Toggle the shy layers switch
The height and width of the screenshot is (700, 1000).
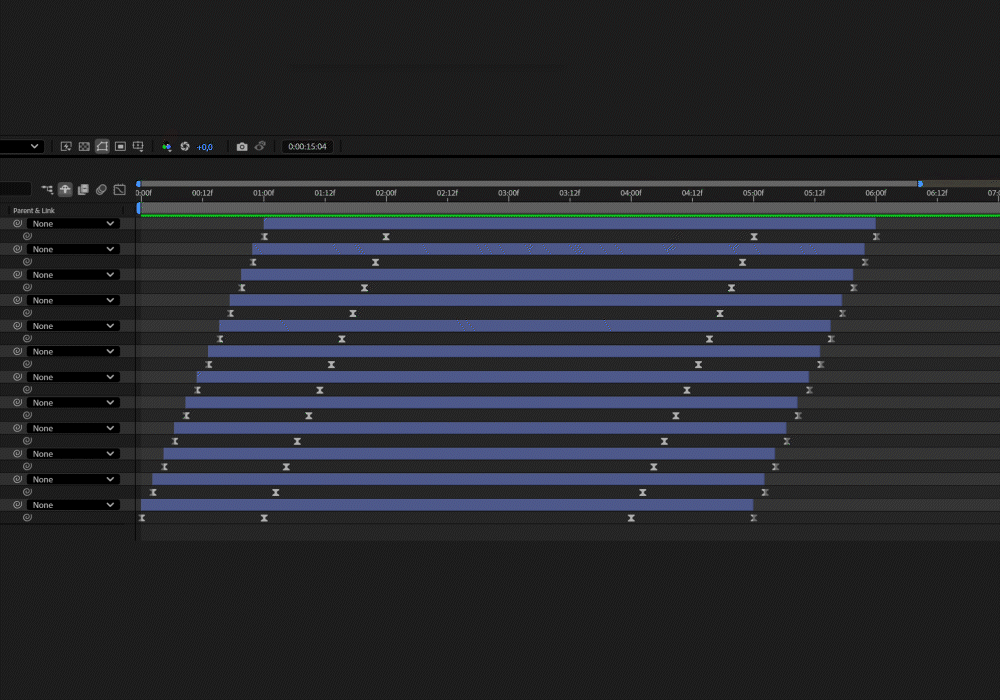coord(65,189)
